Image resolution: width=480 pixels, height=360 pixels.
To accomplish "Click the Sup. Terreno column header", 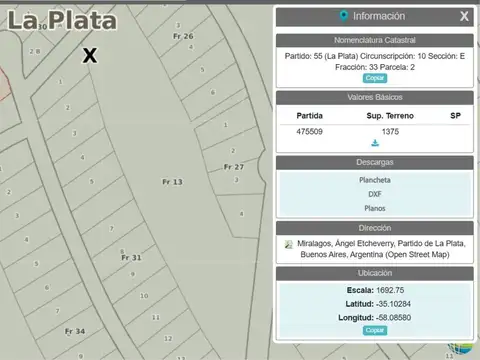I will click(390, 116).
